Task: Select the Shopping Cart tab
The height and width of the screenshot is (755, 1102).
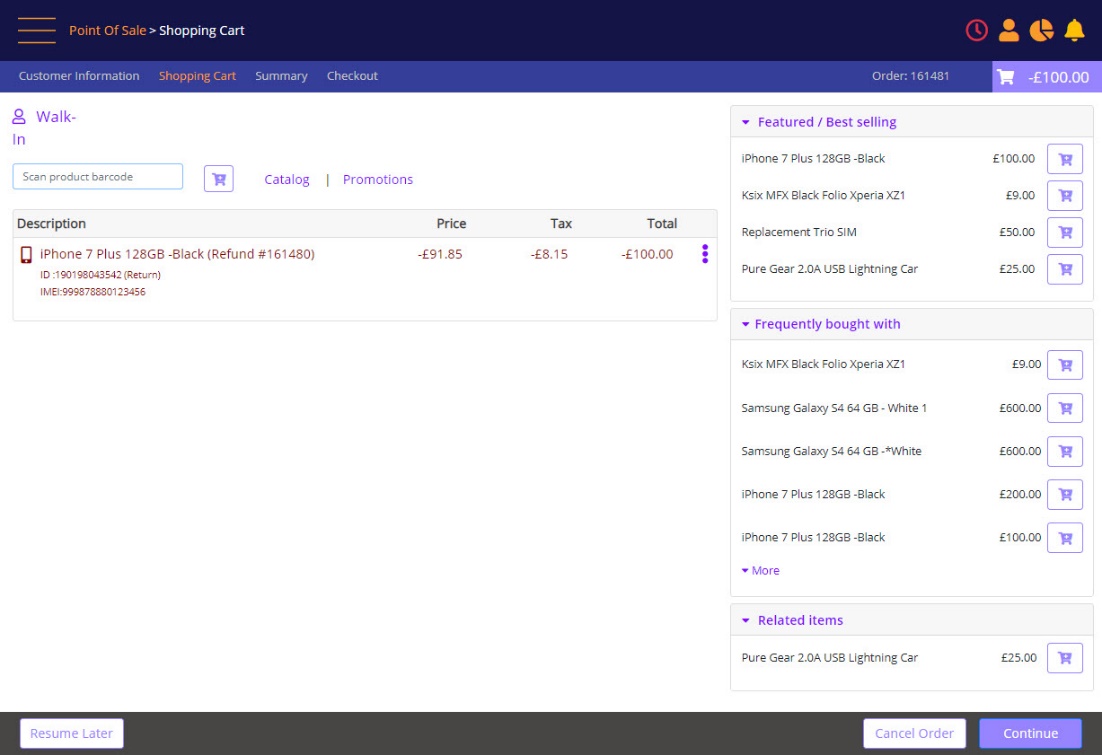Action: (197, 76)
